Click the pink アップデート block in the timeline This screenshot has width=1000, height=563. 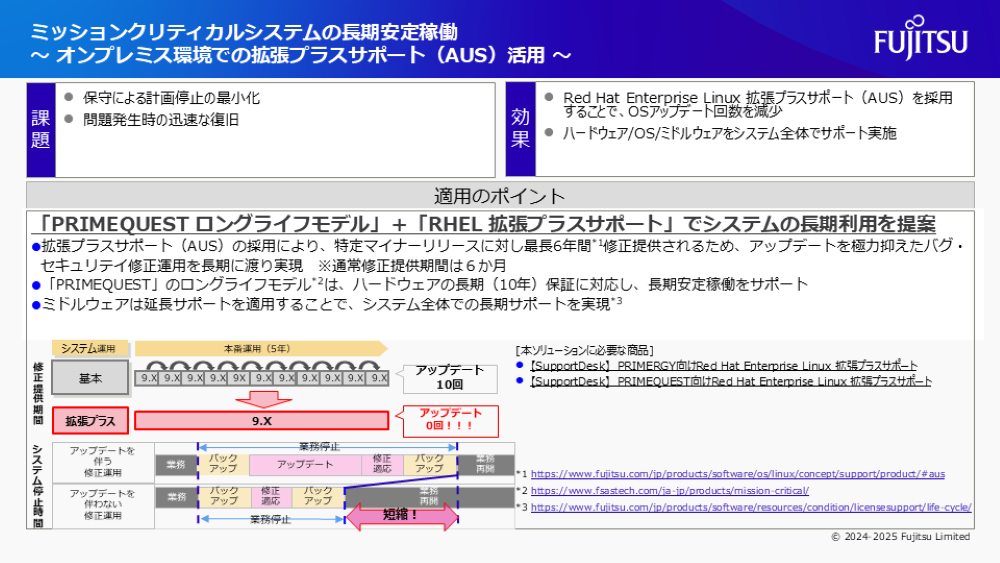click(x=305, y=465)
